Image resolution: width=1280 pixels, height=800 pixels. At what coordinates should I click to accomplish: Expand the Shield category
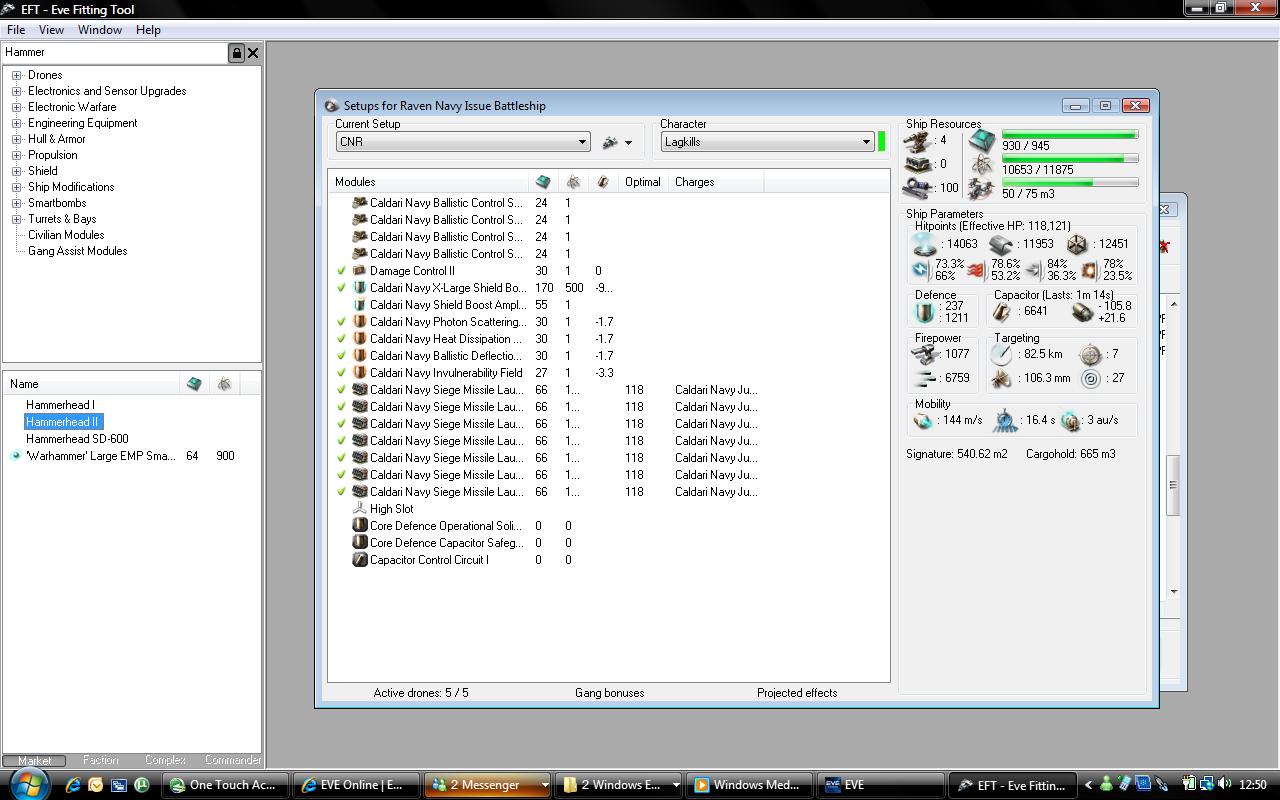pos(16,171)
